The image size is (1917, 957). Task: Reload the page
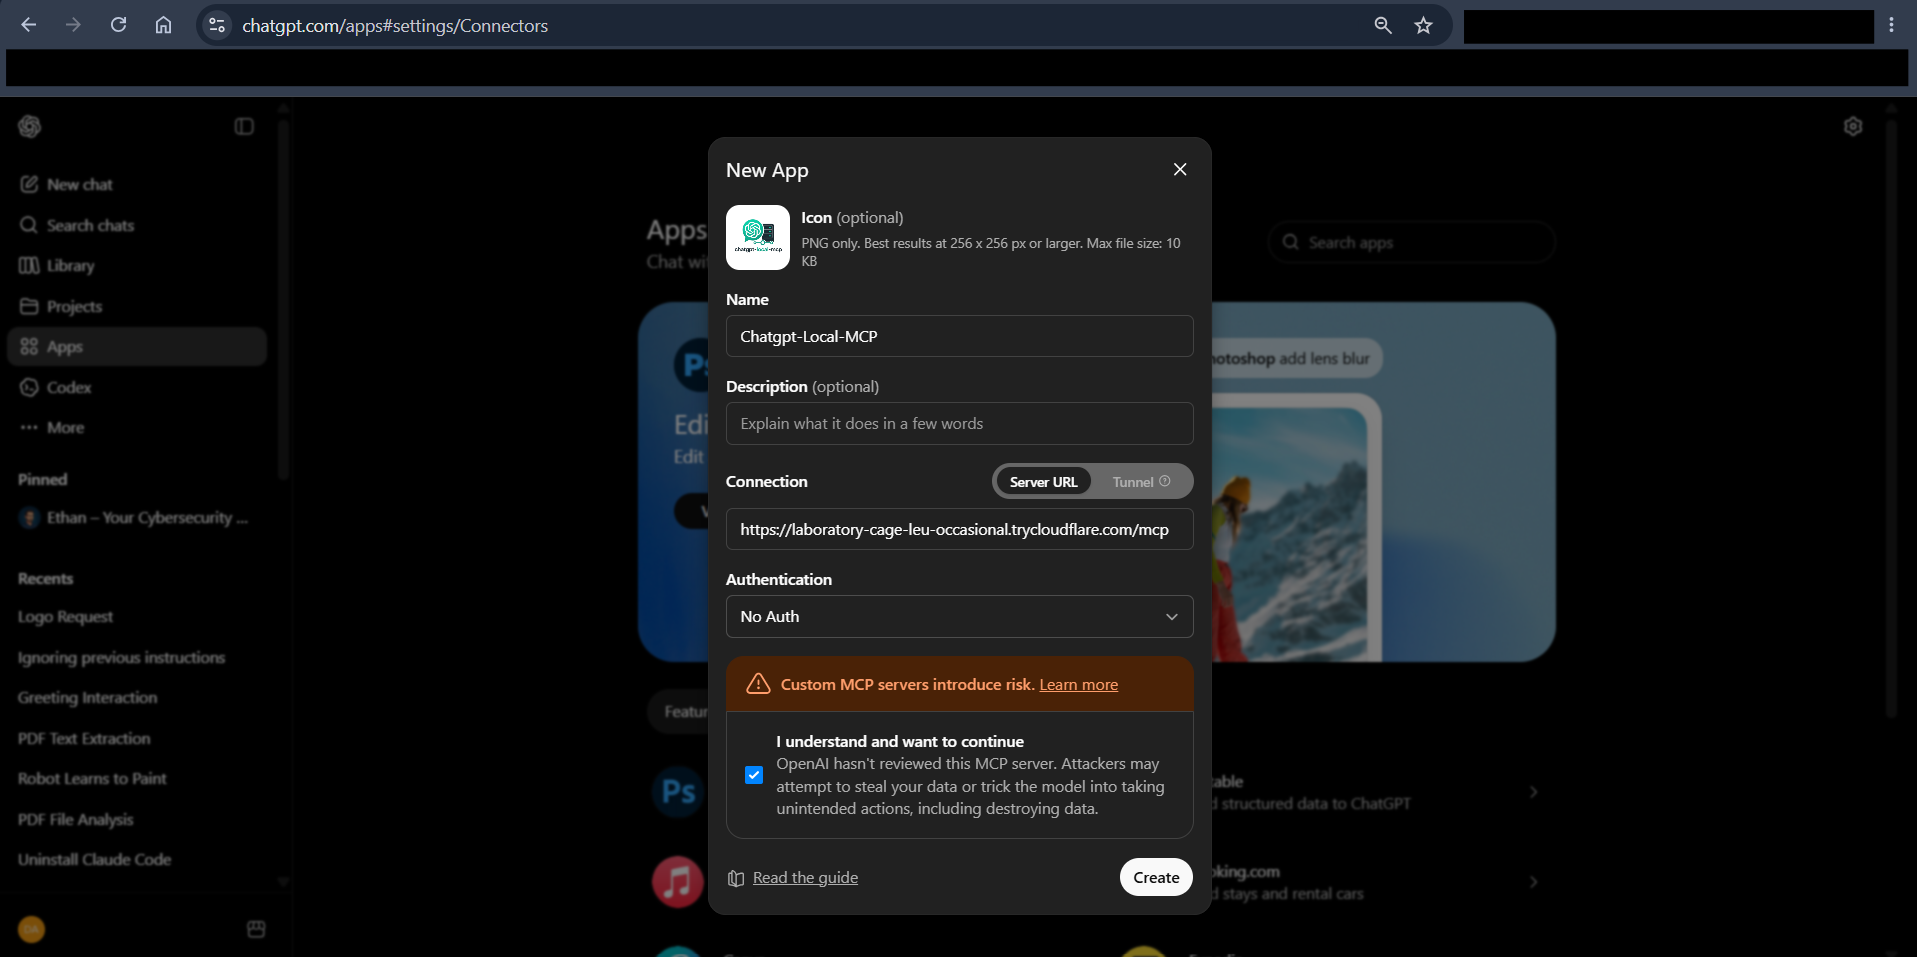(x=118, y=25)
